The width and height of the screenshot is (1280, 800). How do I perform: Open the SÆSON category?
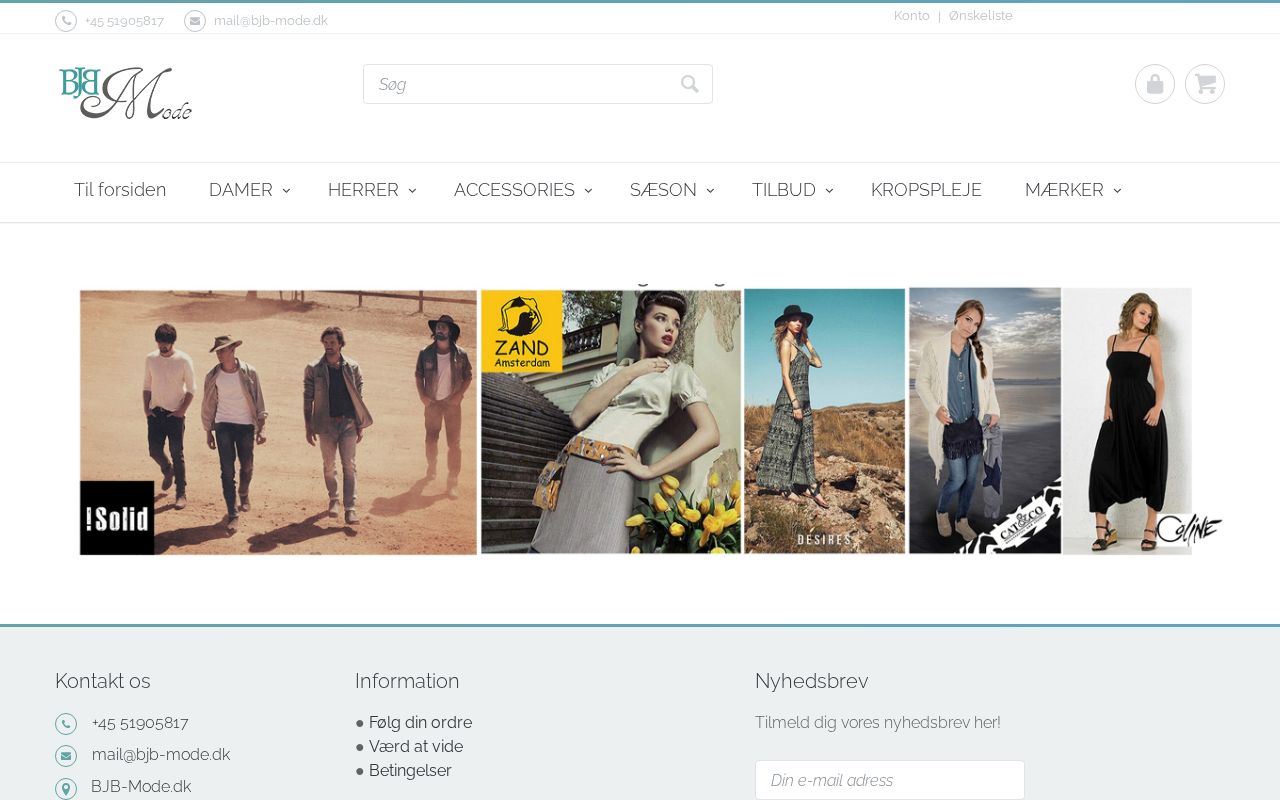(x=663, y=190)
